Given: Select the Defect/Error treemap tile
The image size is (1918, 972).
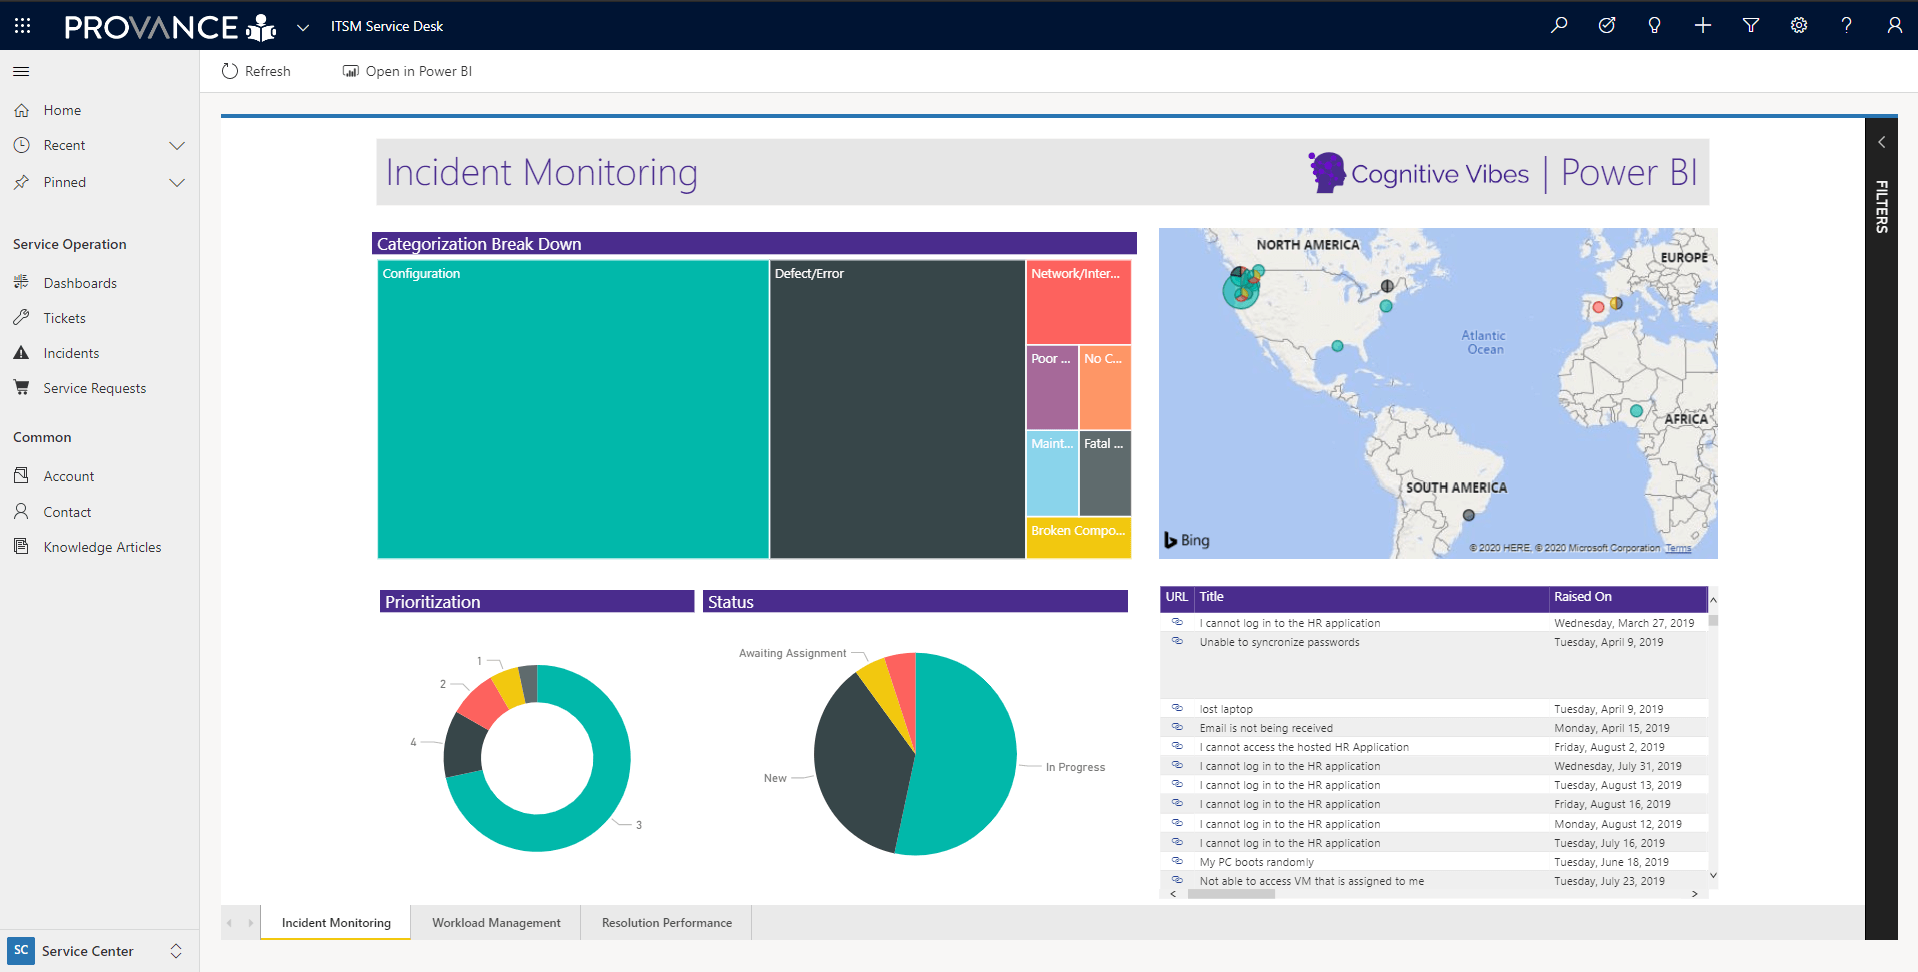Looking at the screenshot, I should pyautogui.click(x=897, y=409).
